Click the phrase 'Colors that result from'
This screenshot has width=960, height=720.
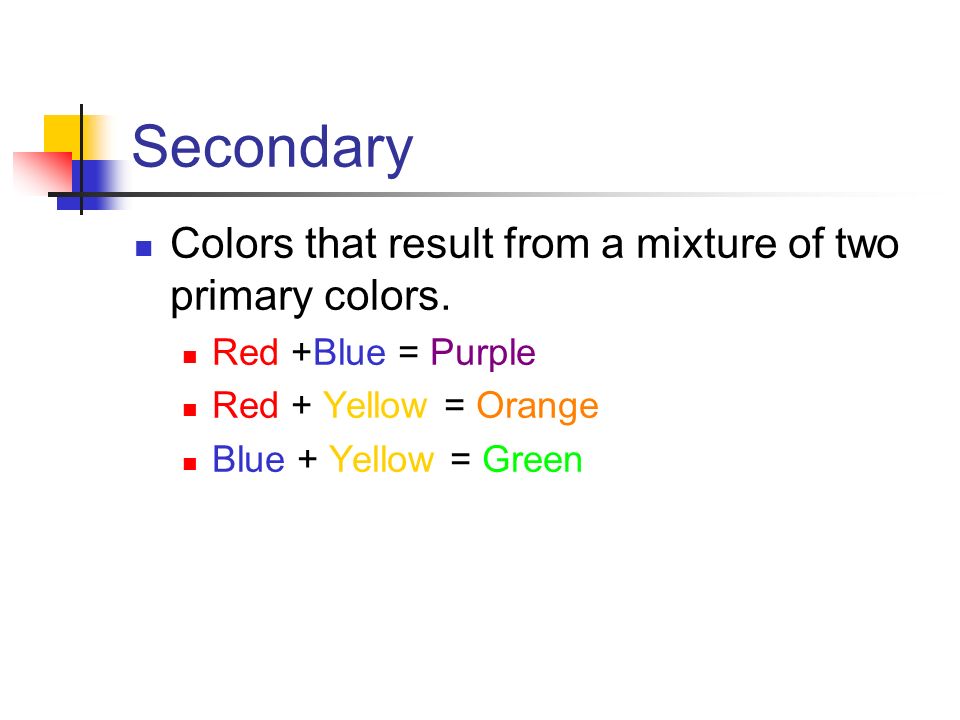tap(376, 244)
